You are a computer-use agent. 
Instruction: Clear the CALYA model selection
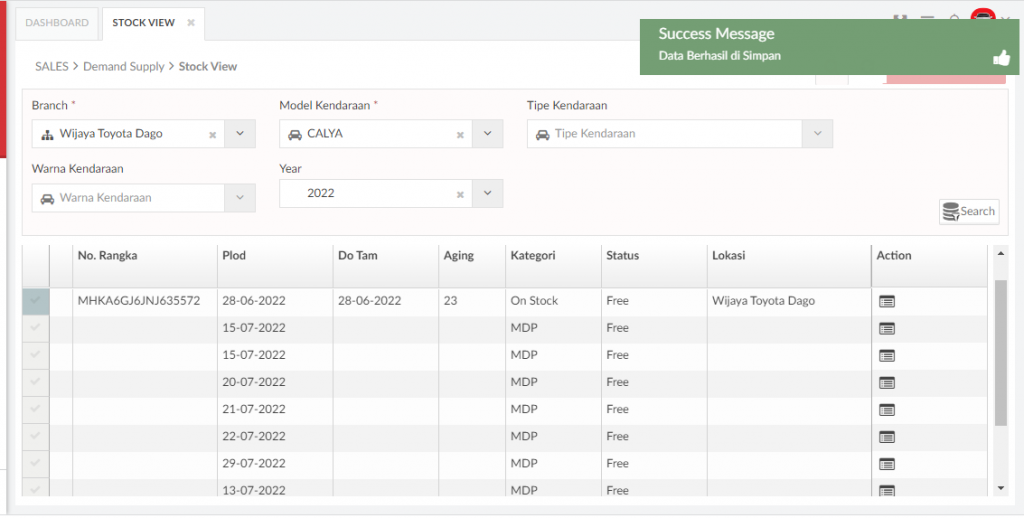[460, 135]
